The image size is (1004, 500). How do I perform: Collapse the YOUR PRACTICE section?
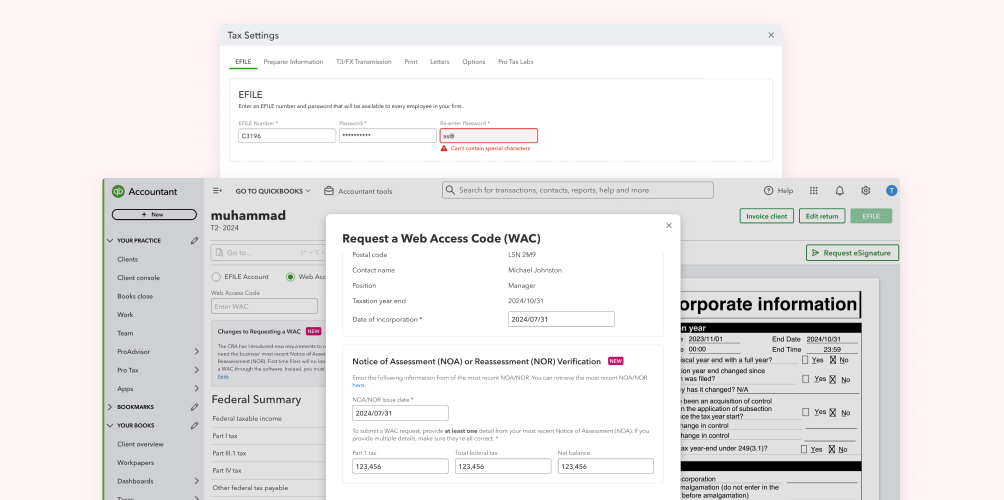point(109,241)
